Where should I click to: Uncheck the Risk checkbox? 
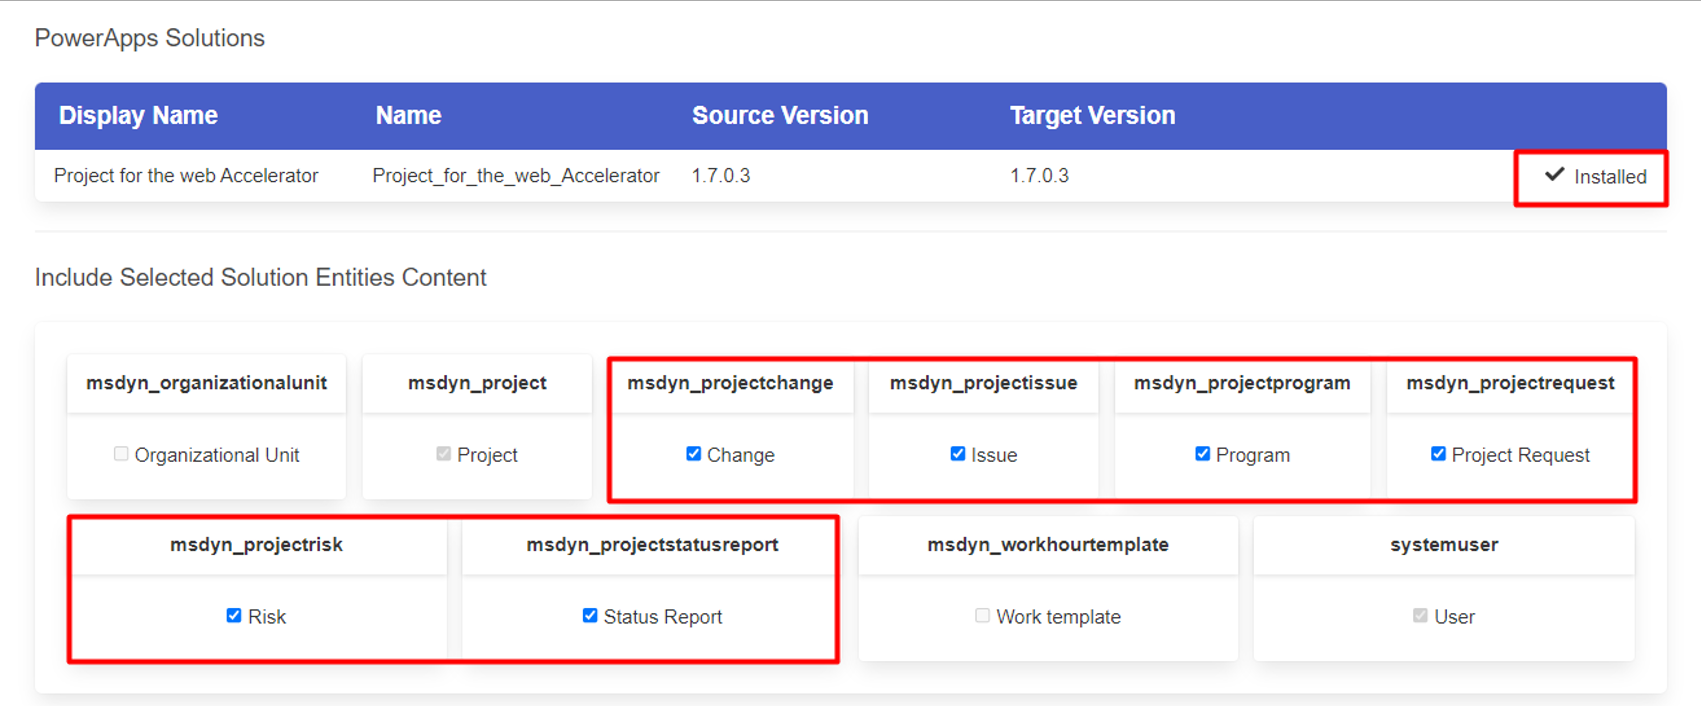pyautogui.click(x=233, y=616)
